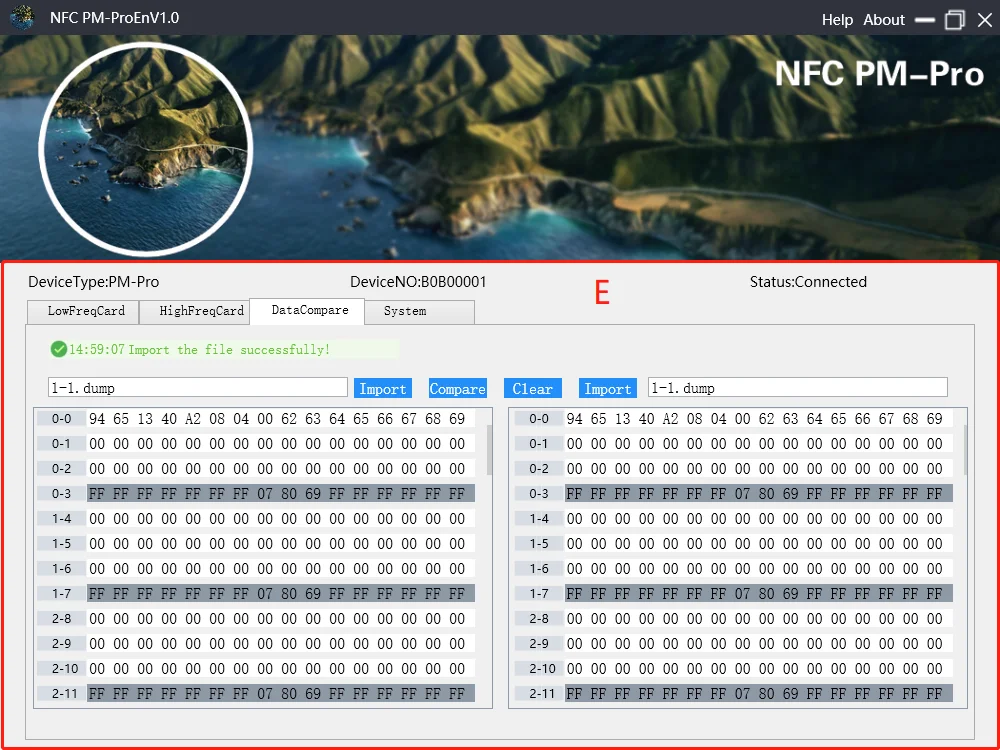Click the right Import button
This screenshot has width=1000, height=750.
point(608,388)
